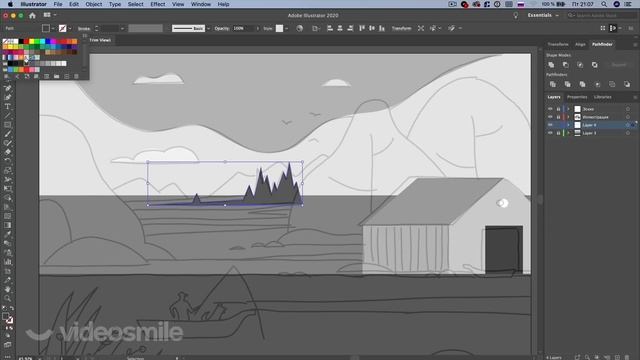Expand Layer 3 contents
This screenshot has height=360, width=640.
[569, 133]
